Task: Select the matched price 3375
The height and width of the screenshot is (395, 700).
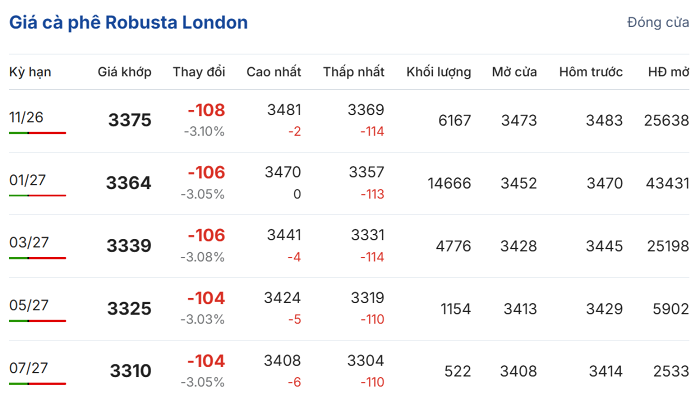Action: [x=130, y=120]
